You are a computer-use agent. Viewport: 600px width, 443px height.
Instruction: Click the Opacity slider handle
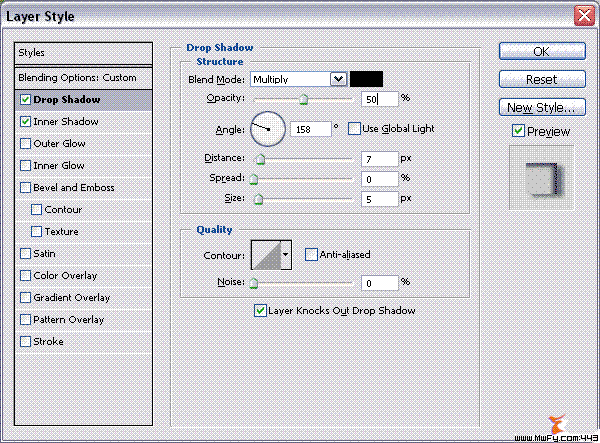[303, 99]
